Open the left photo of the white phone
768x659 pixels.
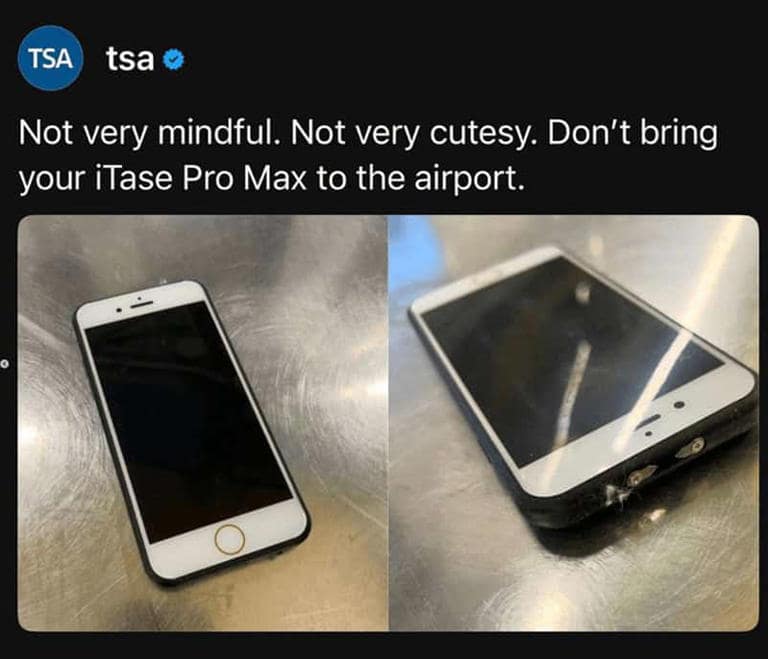pos(203,423)
